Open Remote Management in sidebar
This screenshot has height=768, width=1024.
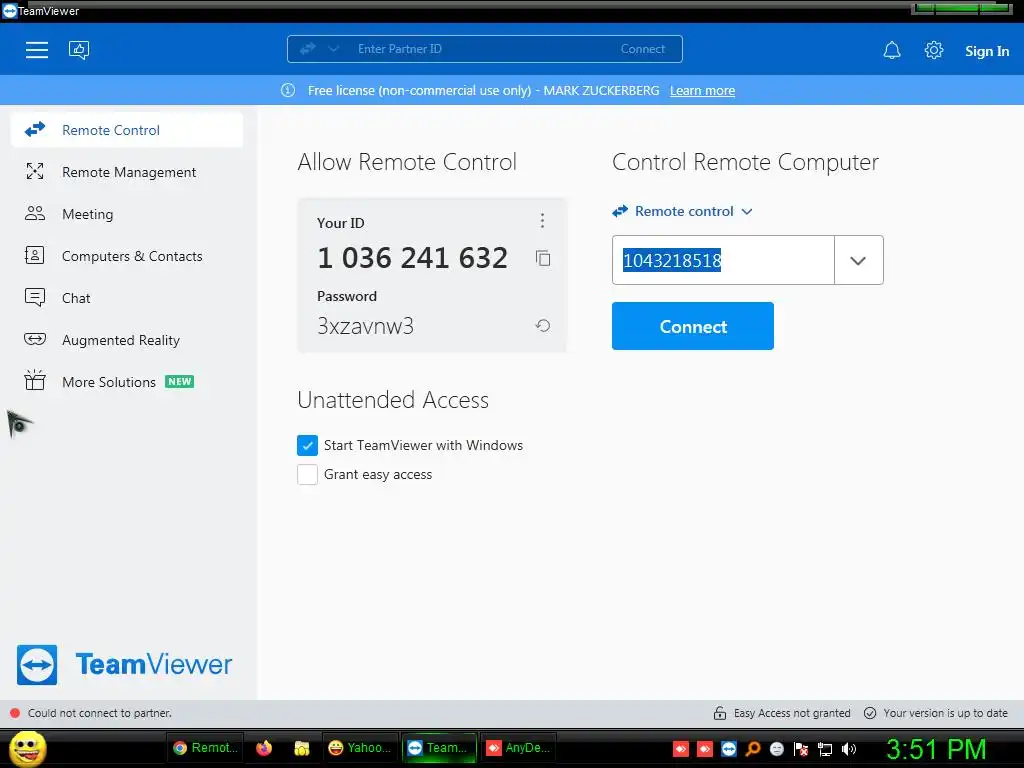point(127,172)
